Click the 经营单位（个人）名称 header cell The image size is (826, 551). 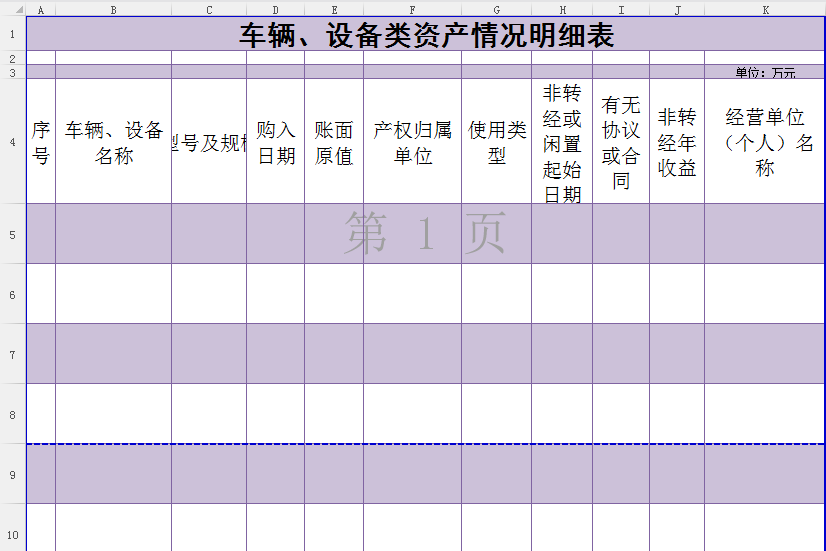(x=765, y=142)
